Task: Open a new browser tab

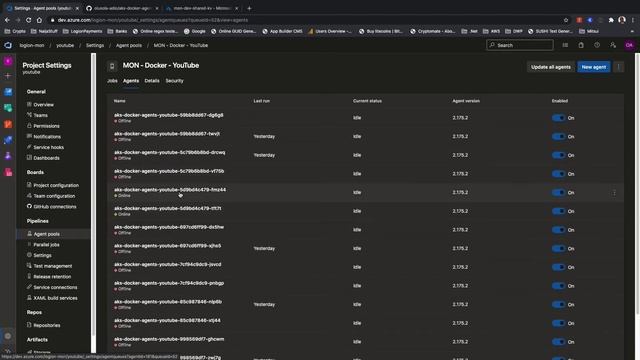Action: coord(249,8)
